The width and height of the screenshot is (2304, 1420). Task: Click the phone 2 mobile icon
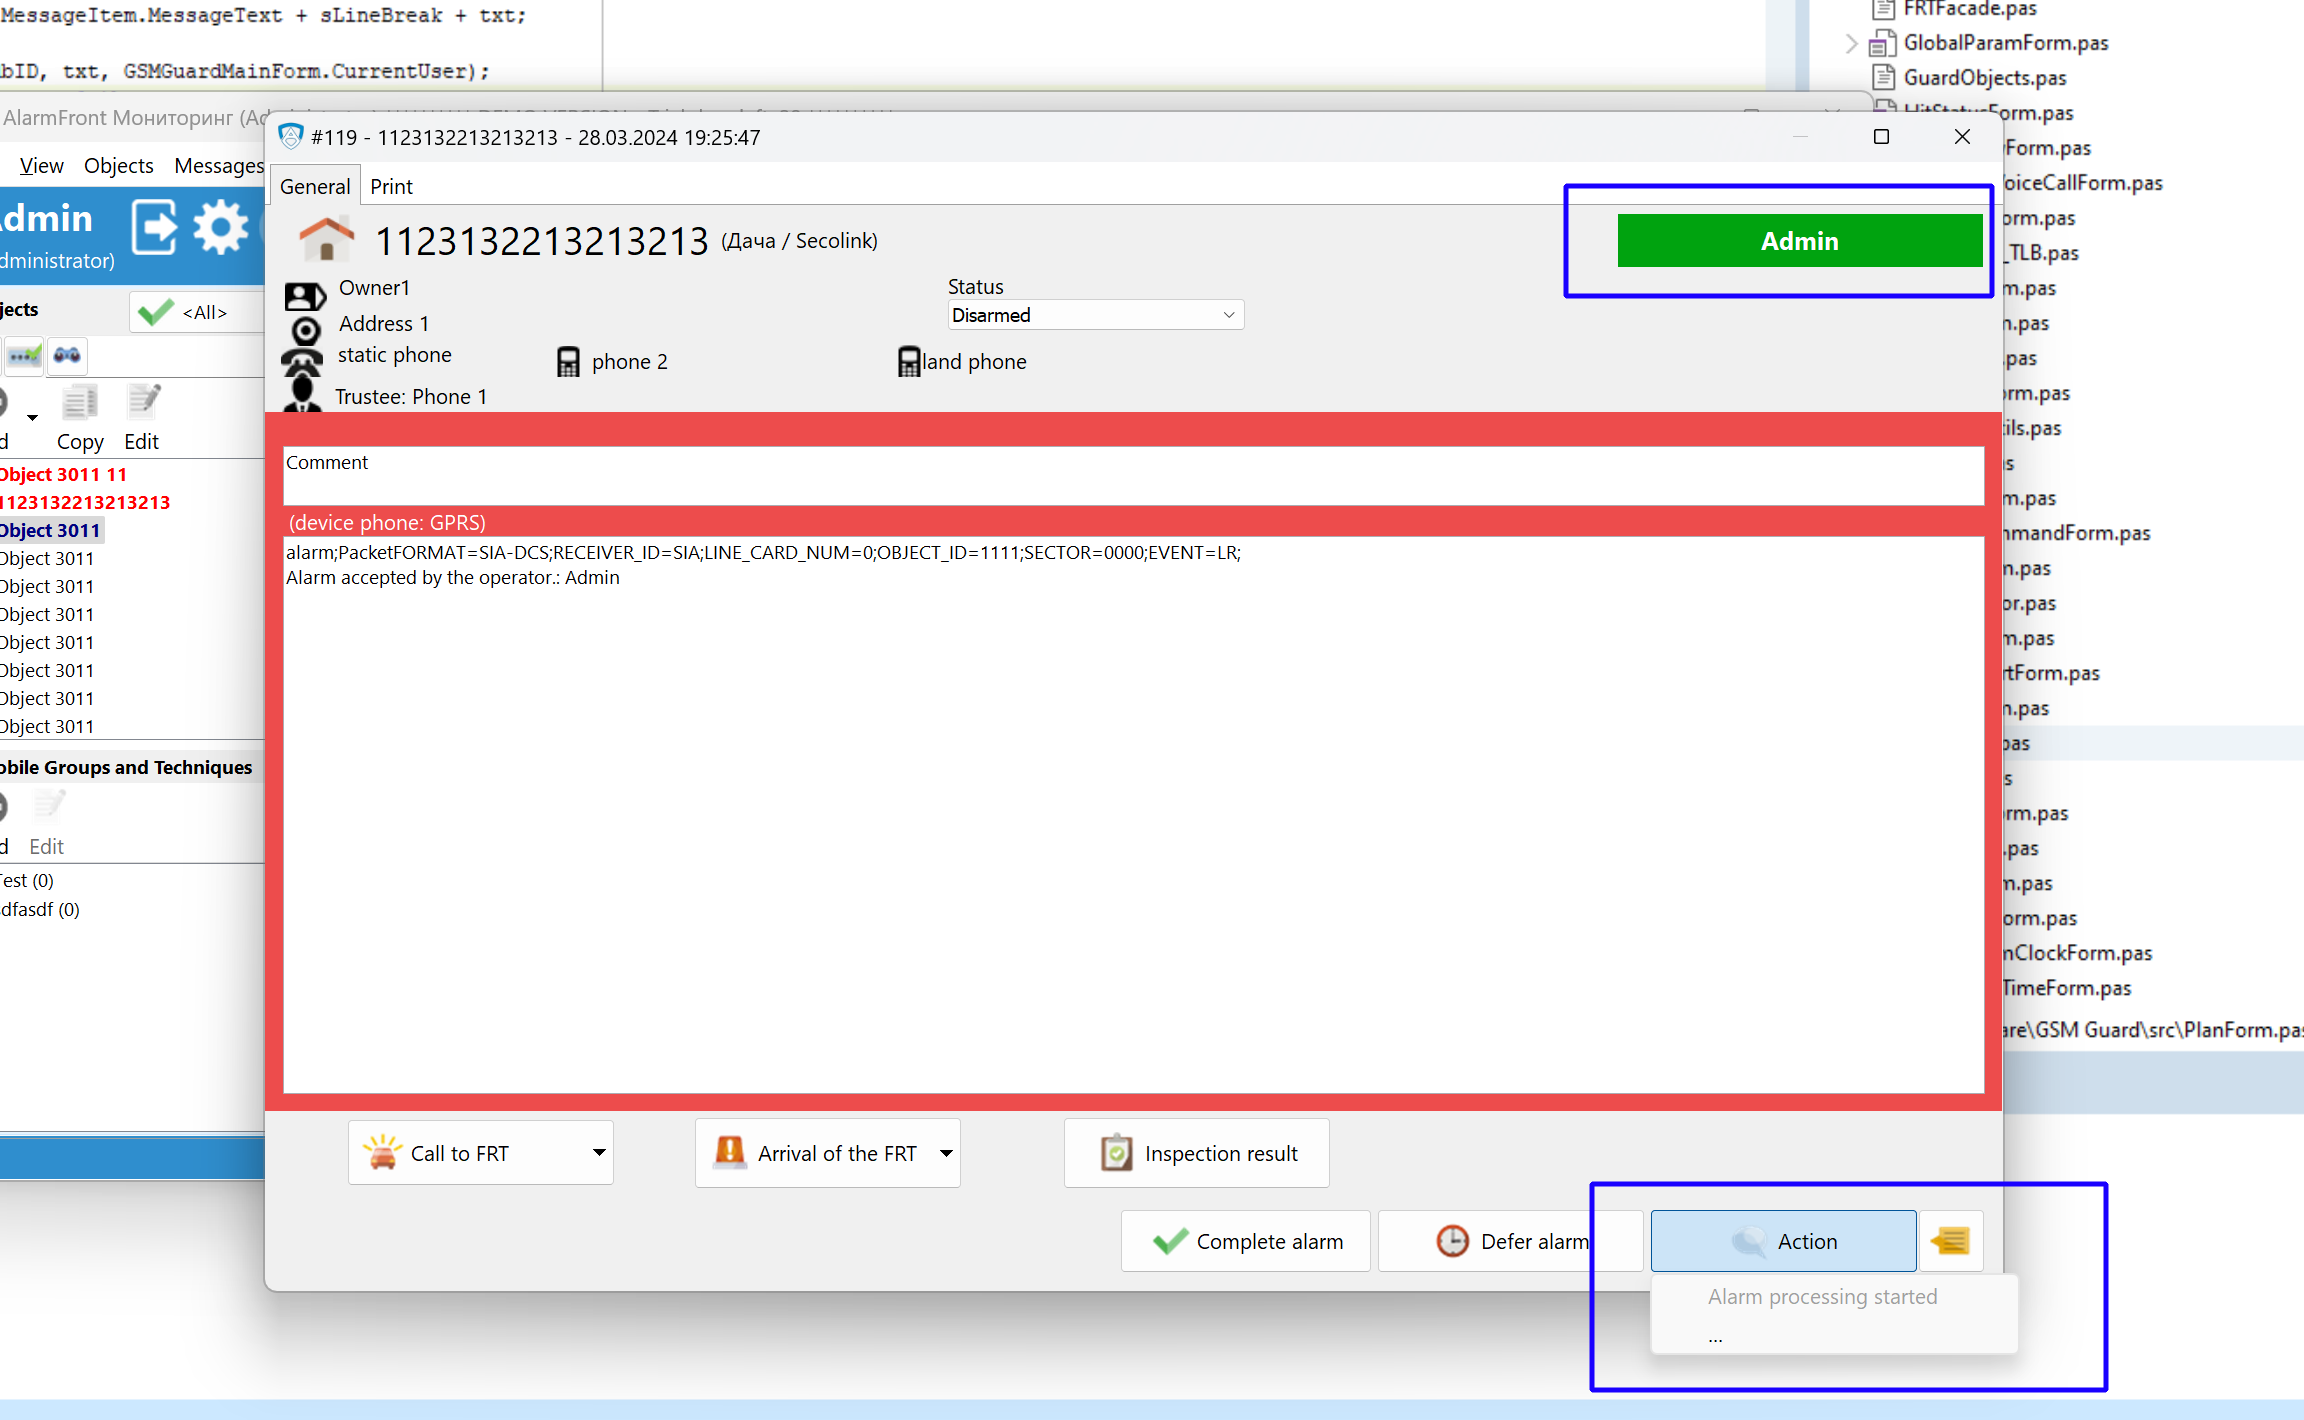568,362
